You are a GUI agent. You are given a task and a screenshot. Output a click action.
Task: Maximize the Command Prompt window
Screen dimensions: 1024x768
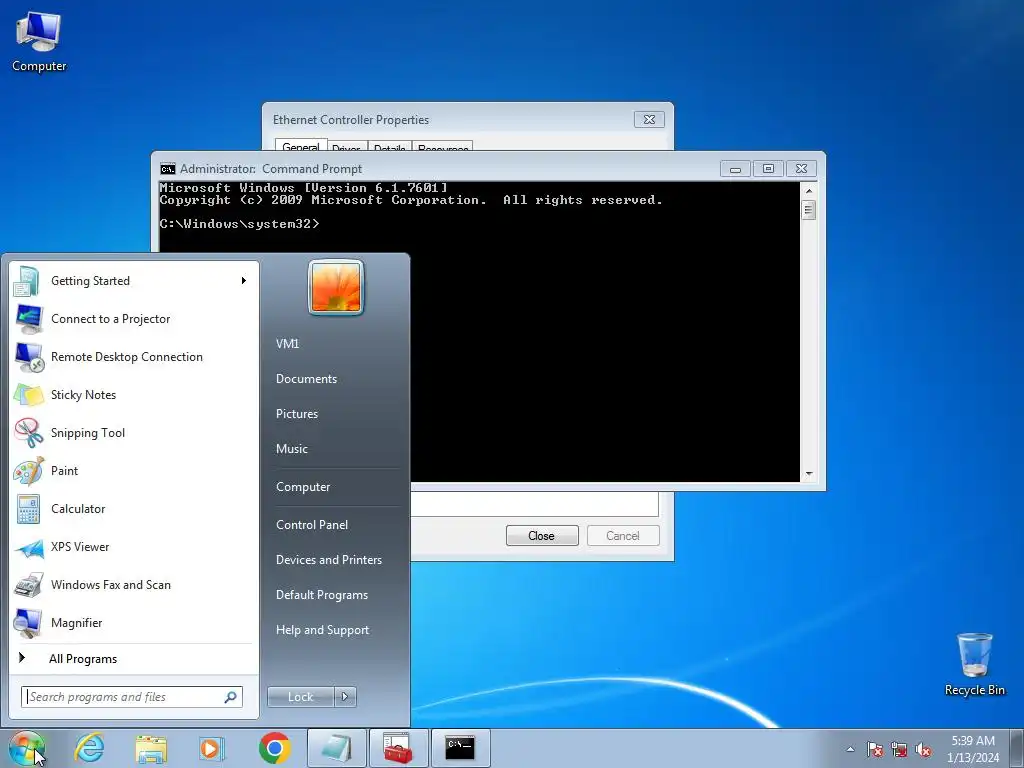point(768,169)
